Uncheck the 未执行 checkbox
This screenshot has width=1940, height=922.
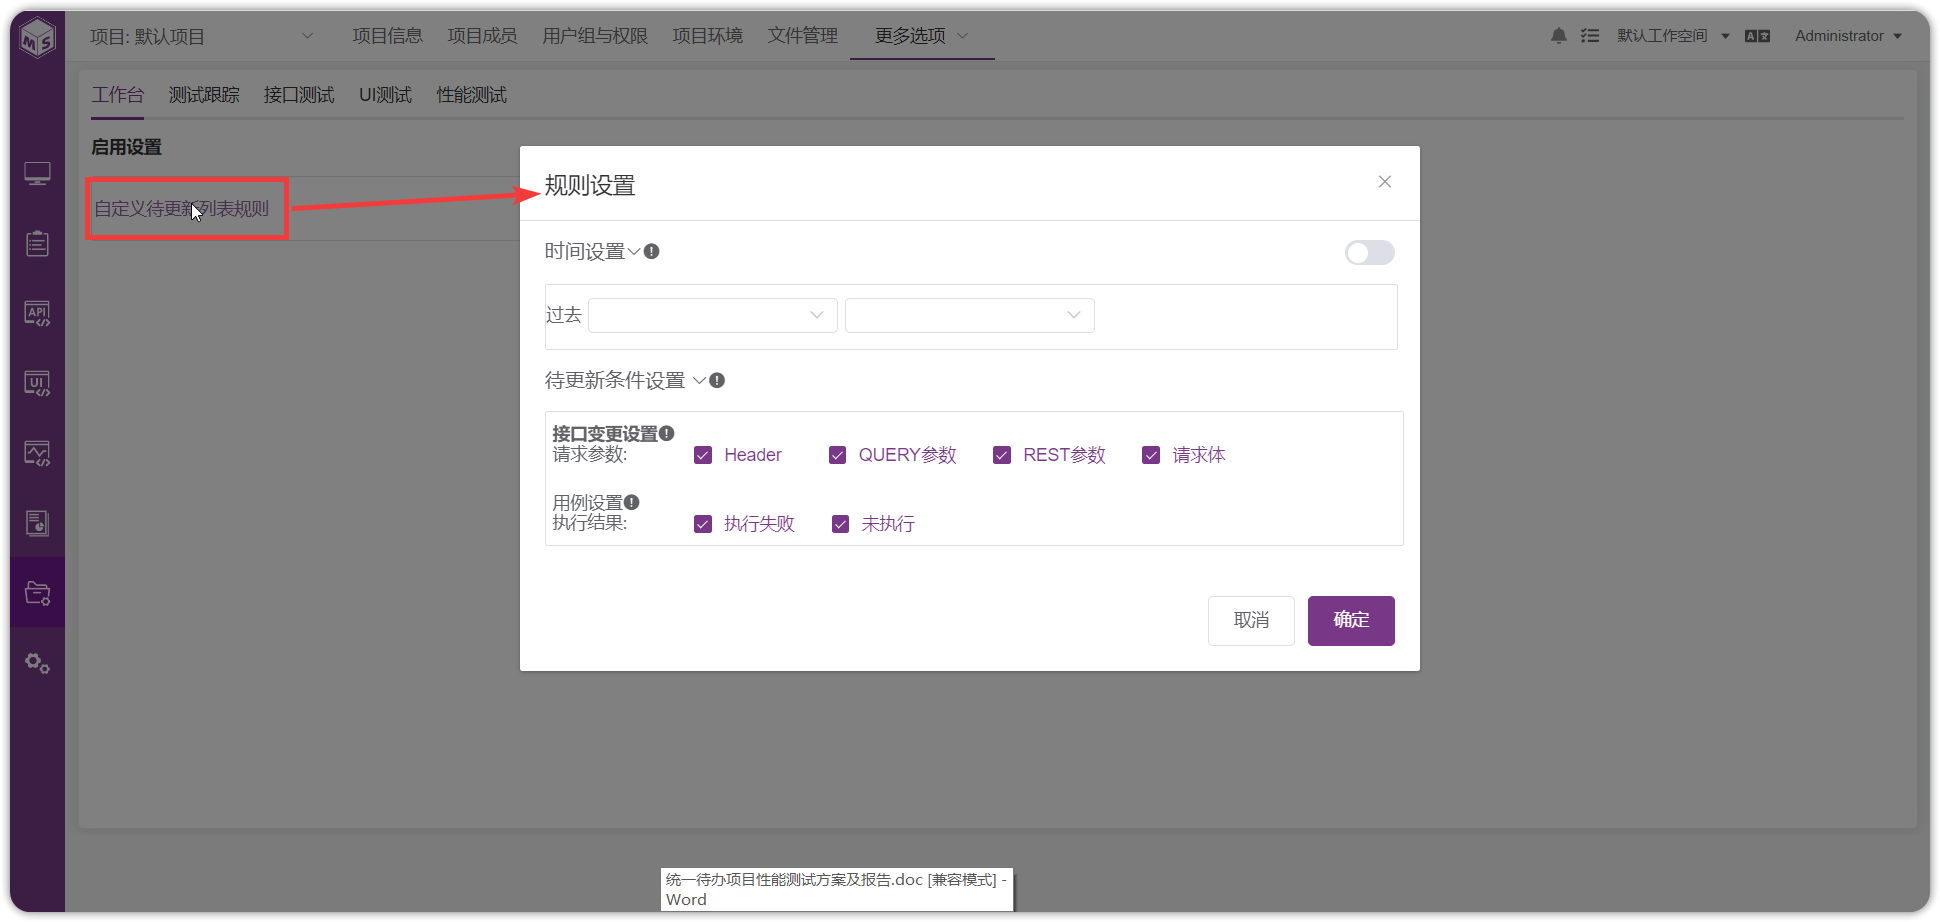[841, 524]
